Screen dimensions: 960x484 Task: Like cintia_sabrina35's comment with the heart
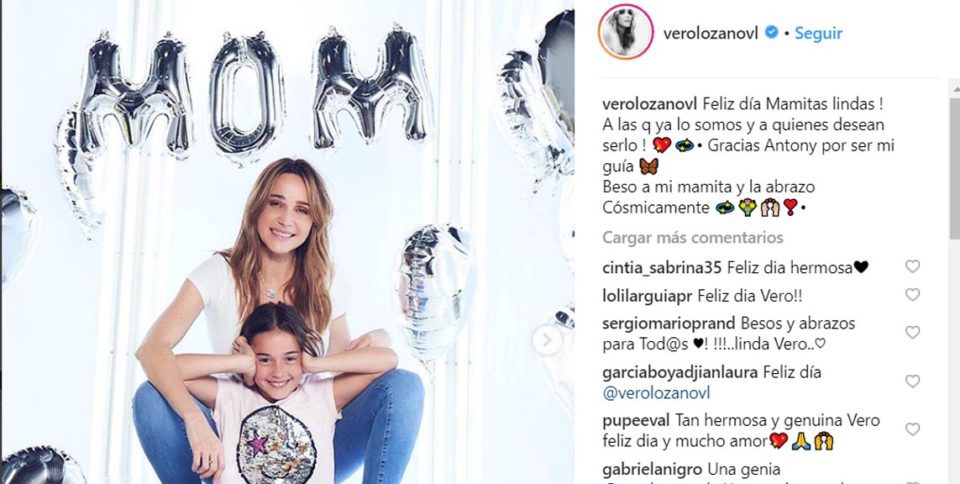(x=912, y=267)
